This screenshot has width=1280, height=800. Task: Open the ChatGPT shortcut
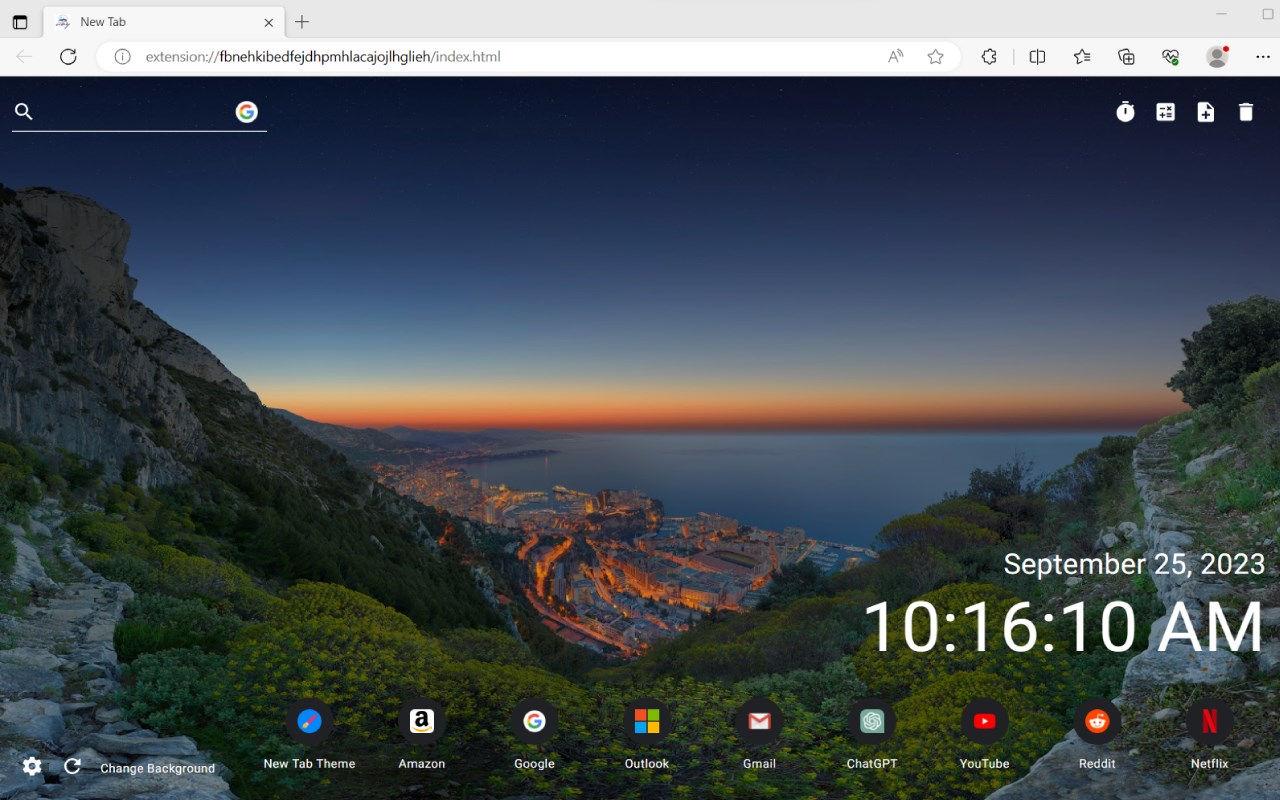(x=872, y=735)
